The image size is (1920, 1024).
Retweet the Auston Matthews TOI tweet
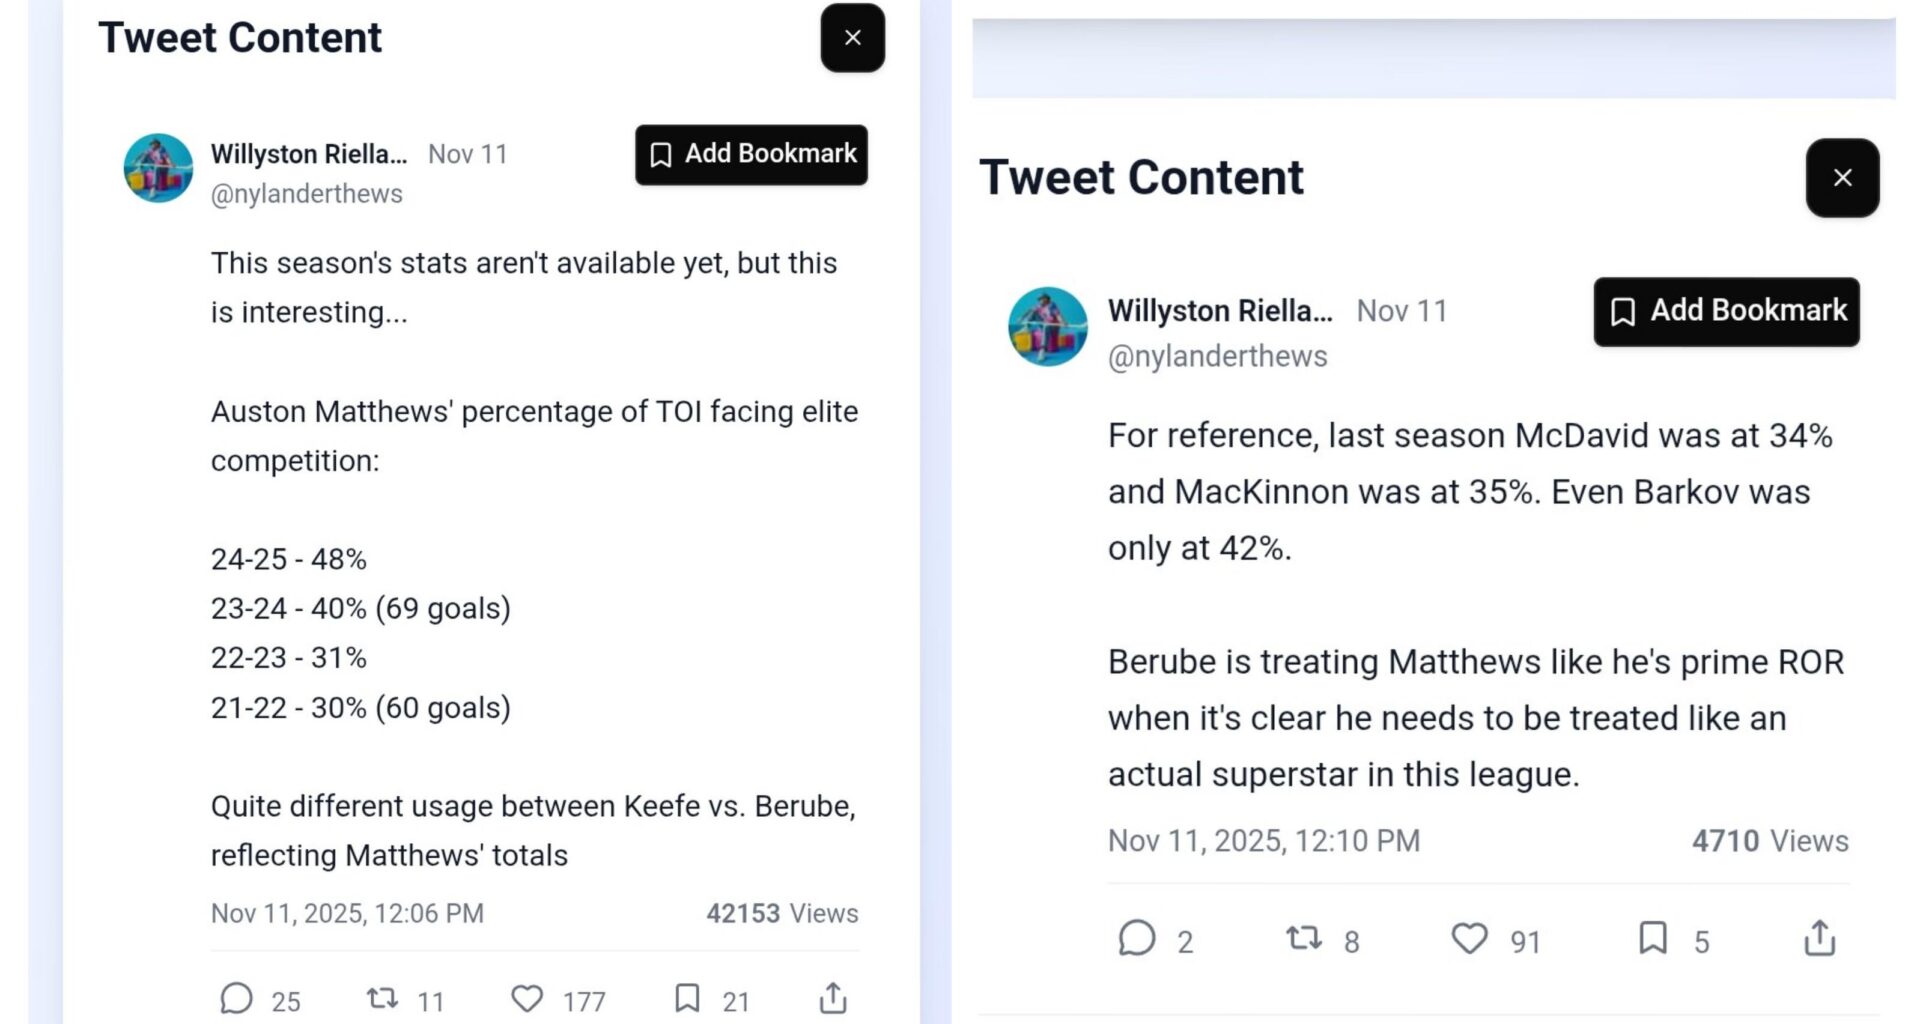tap(383, 999)
